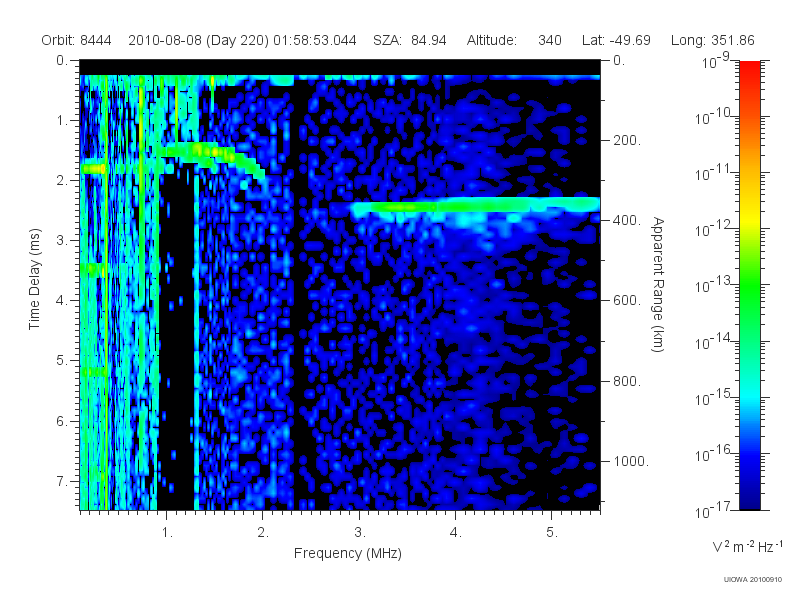Image resolution: width=800 pixels, height=600 pixels.
Task: Click the 'Frequency (MHz)' axis label
Action: [x=348, y=553]
